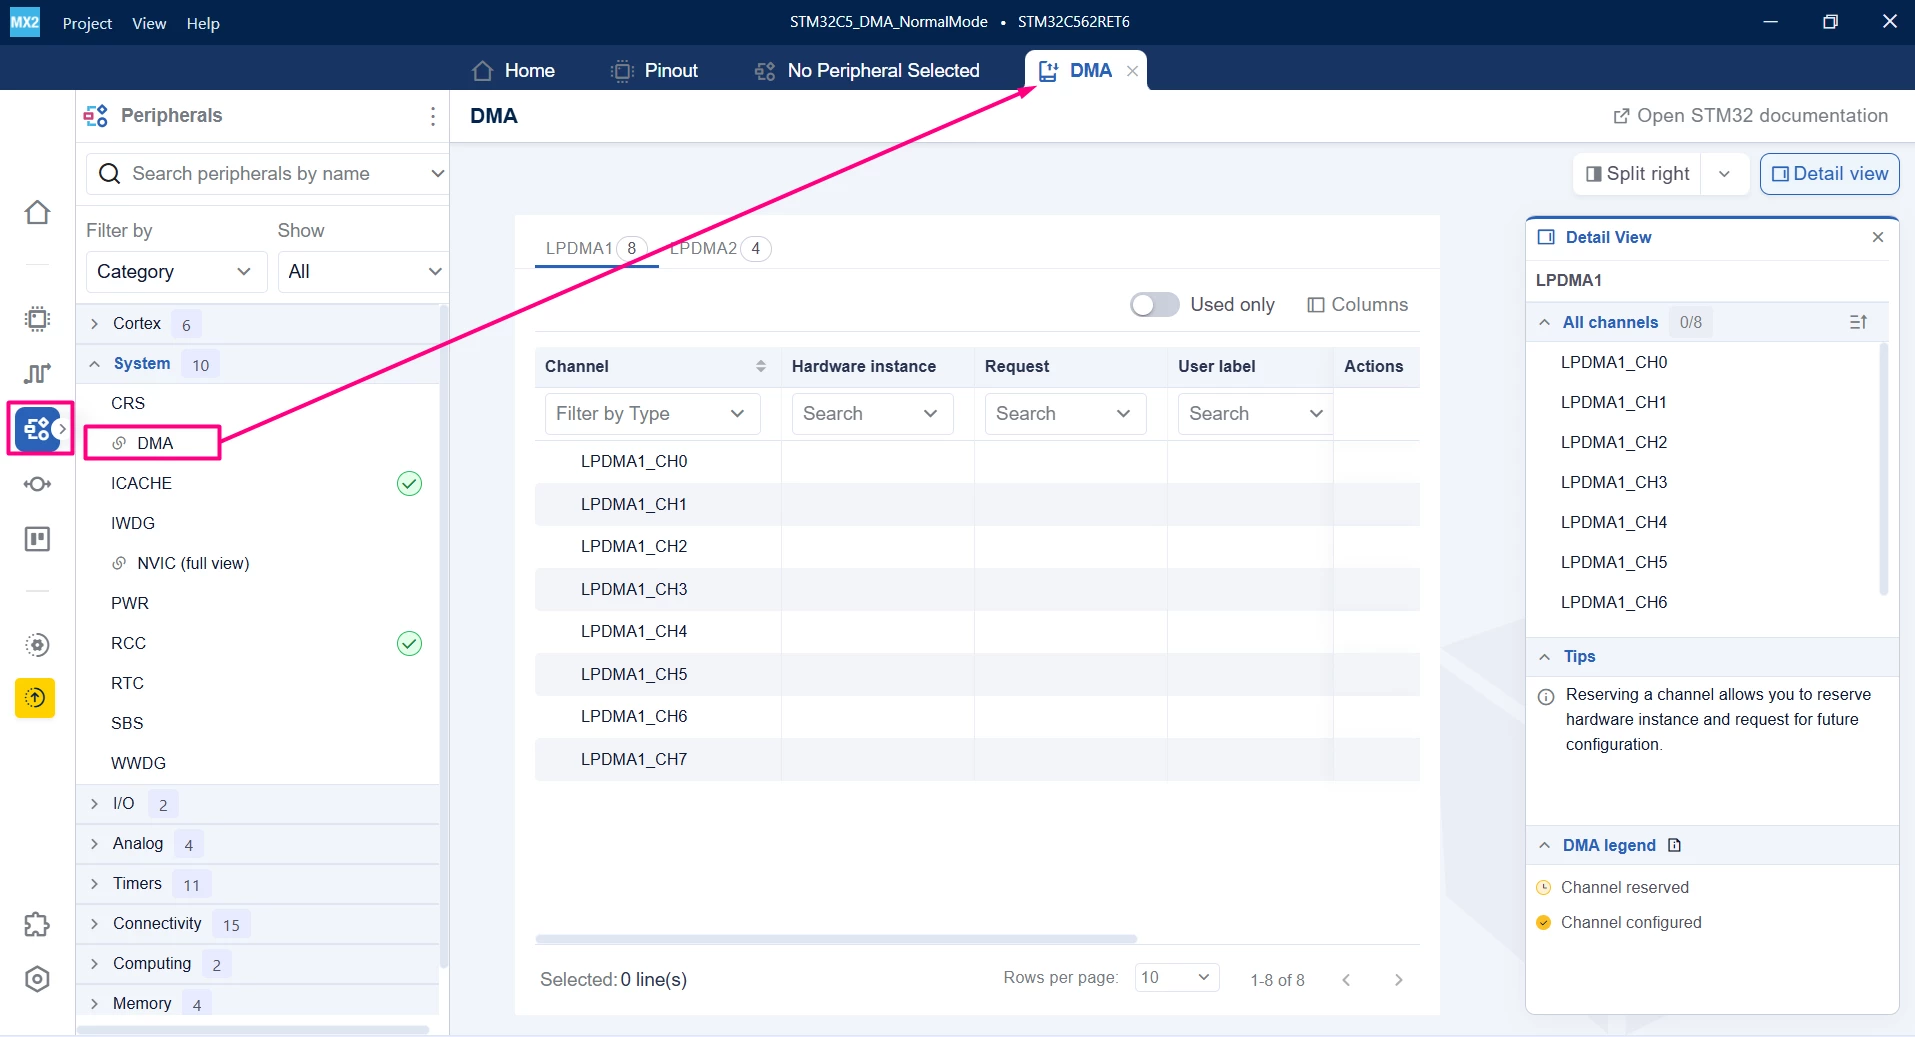Click the Tips info icon
This screenshot has width=1915, height=1037.
point(1546,696)
